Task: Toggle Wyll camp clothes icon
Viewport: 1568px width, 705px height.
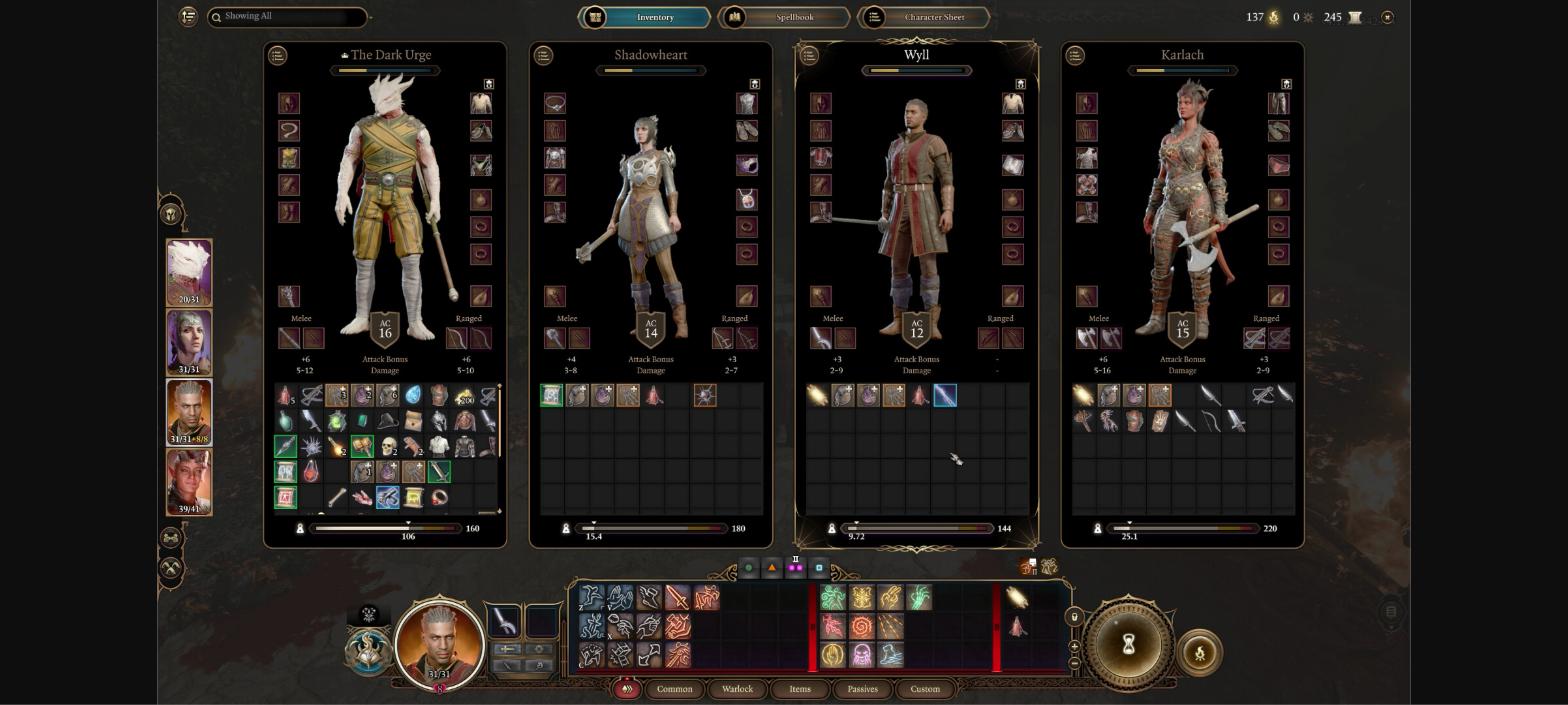Action: tap(1021, 84)
